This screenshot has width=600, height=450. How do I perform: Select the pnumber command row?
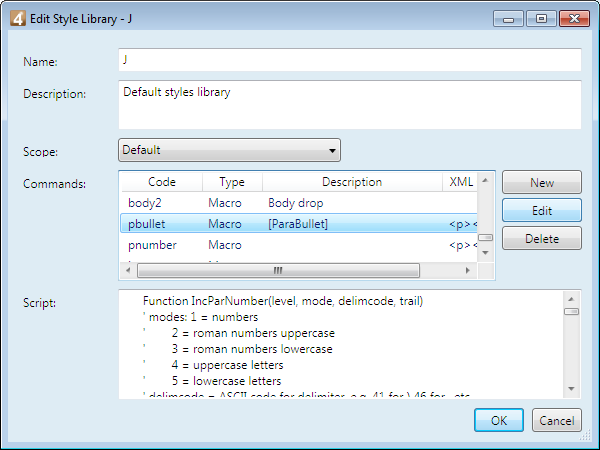point(299,245)
